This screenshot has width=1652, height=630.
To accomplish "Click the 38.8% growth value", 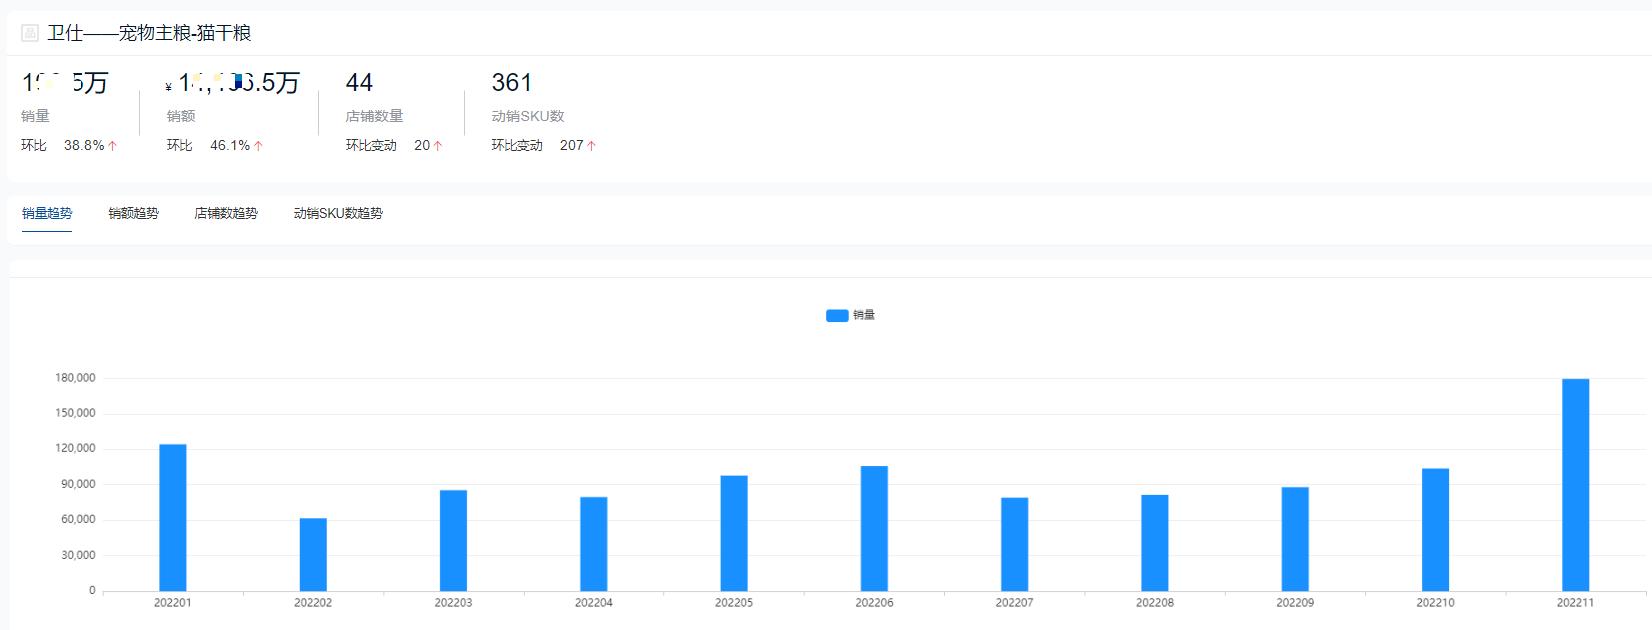I will [84, 145].
